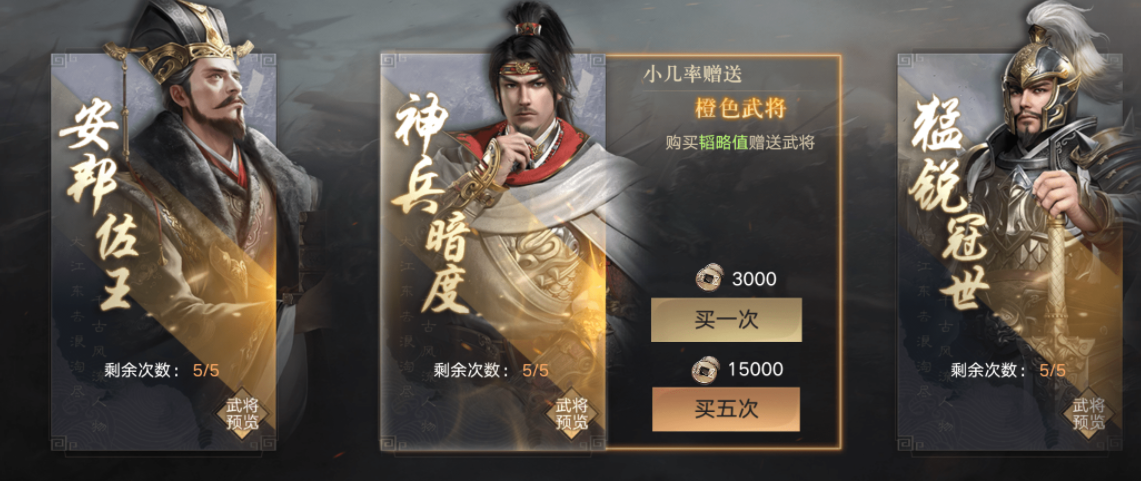Select the 猛锐冠世 general card
The height and width of the screenshot is (481, 1141).
click(x=1010, y=251)
